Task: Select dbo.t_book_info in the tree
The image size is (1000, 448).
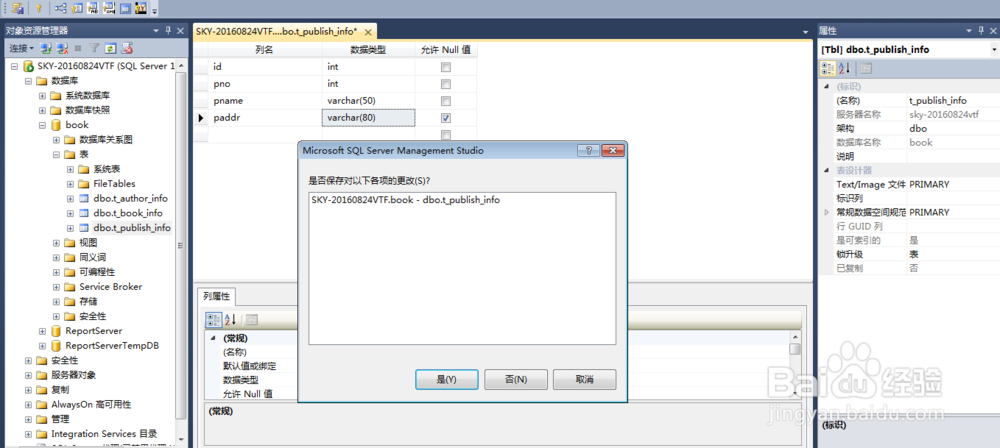Action: (128, 213)
